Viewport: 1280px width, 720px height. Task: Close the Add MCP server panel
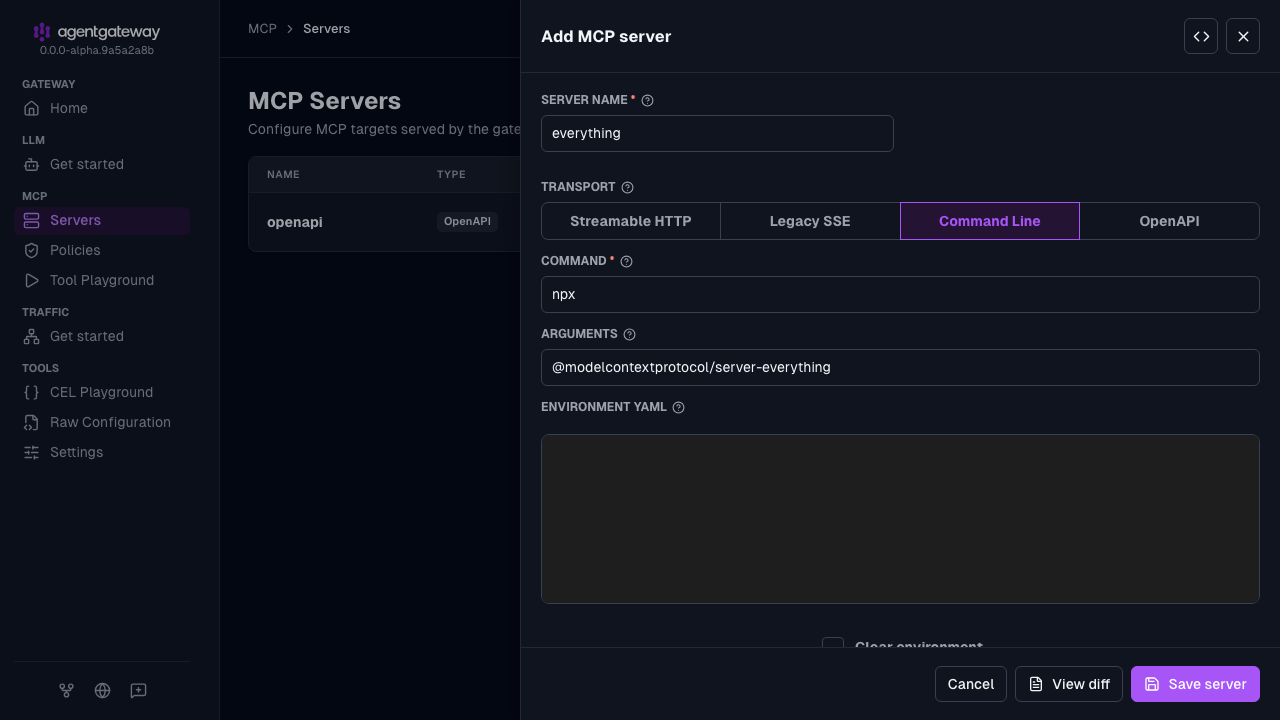point(1243,36)
